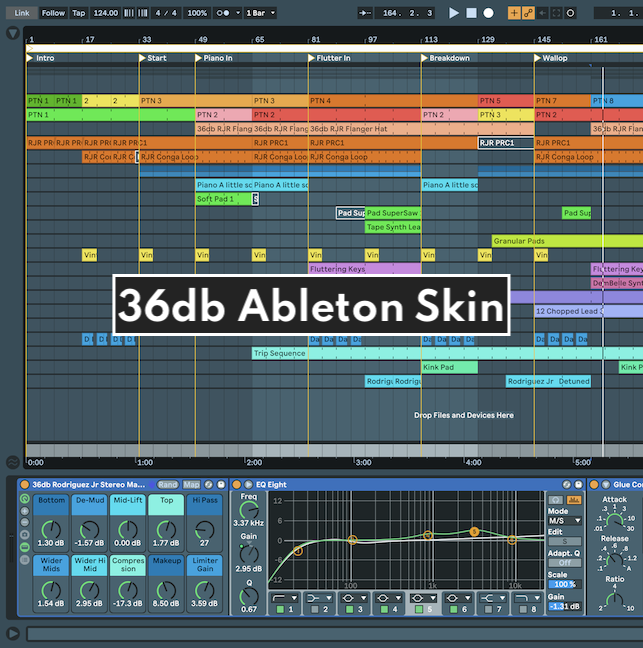Select the Kink Pad clip near Breakdown
643x648 pixels.
pos(450,367)
